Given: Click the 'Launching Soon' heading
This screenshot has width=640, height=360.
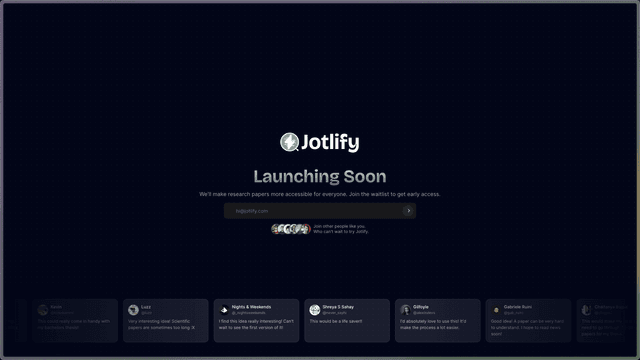Looking at the screenshot, I should point(320,176).
